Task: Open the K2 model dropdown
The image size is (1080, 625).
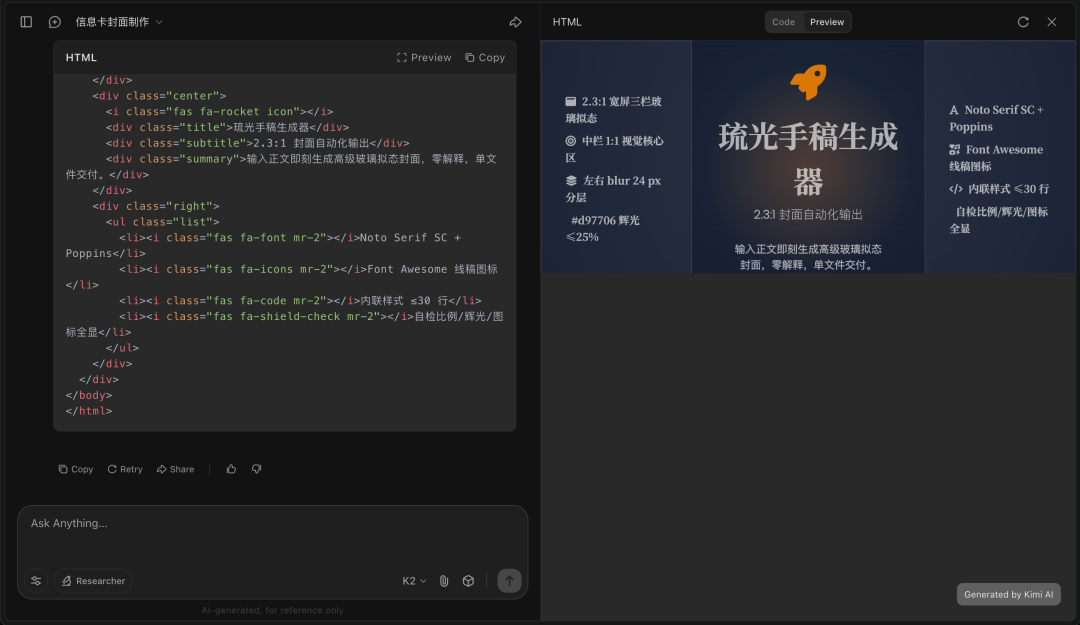Action: pos(413,580)
